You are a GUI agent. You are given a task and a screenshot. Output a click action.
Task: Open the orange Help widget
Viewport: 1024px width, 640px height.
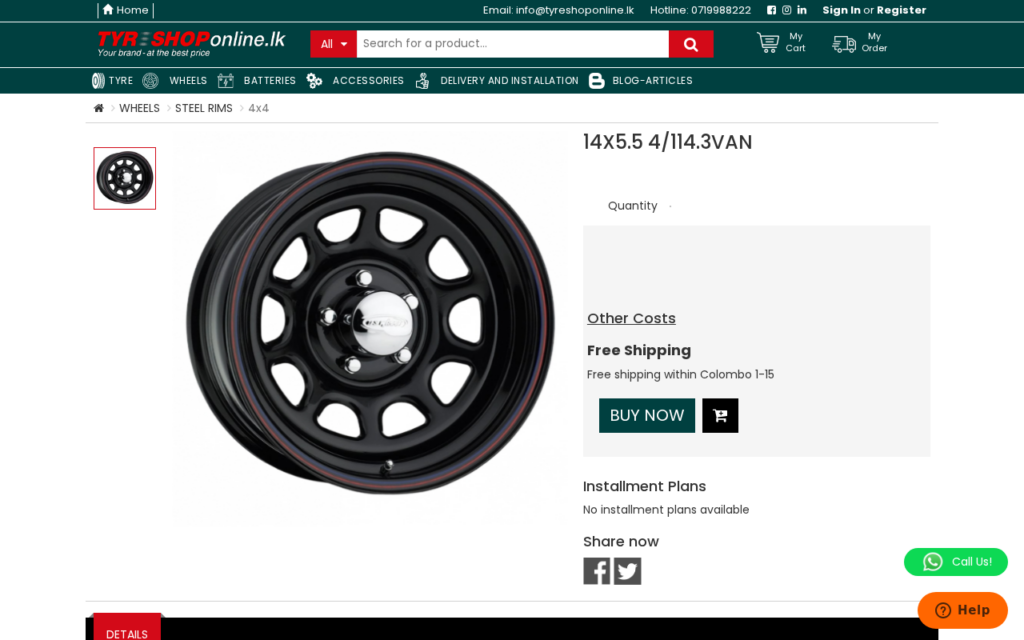pyautogui.click(x=963, y=610)
